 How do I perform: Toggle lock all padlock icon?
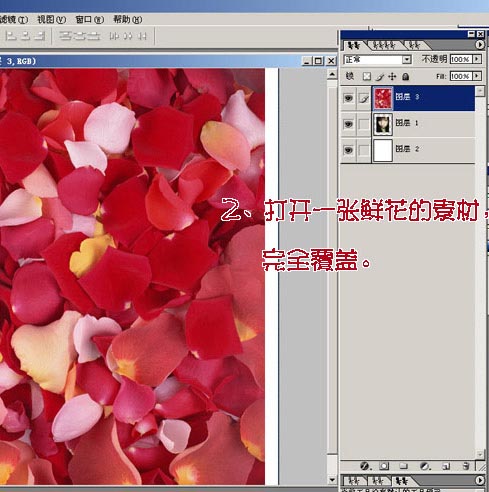click(405, 77)
